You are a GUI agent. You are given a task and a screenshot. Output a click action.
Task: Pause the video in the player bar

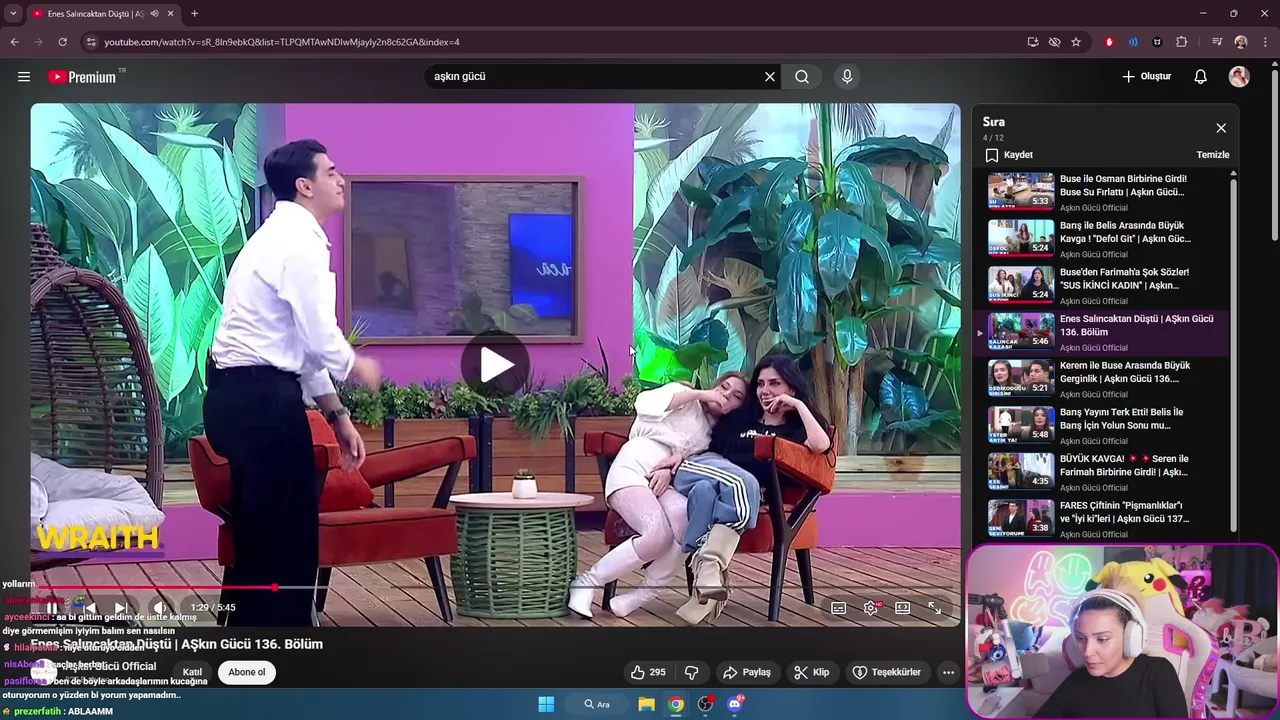click(x=52, y=608)
